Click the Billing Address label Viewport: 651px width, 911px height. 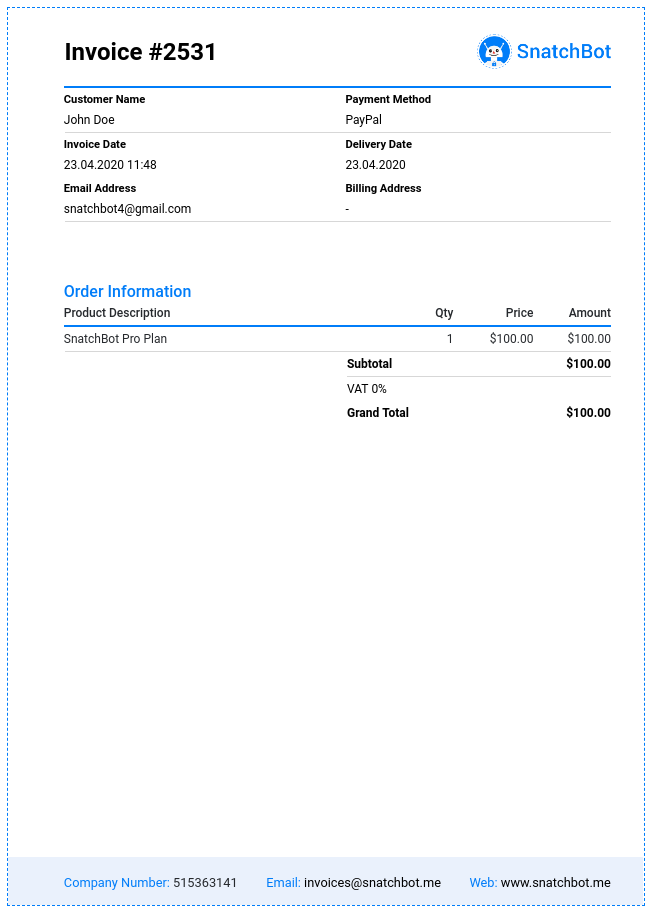coord(384,188)
